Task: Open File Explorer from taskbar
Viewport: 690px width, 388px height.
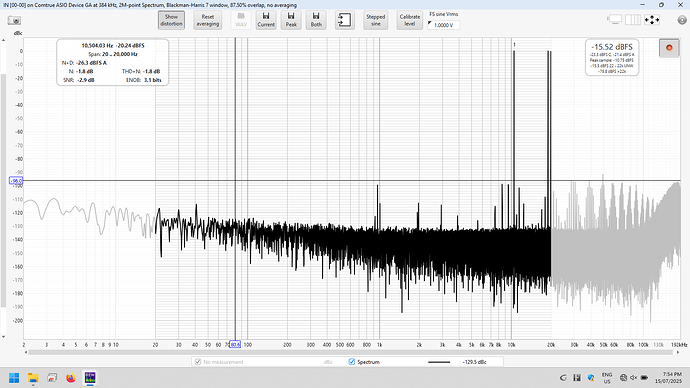Action: (33, 378)
